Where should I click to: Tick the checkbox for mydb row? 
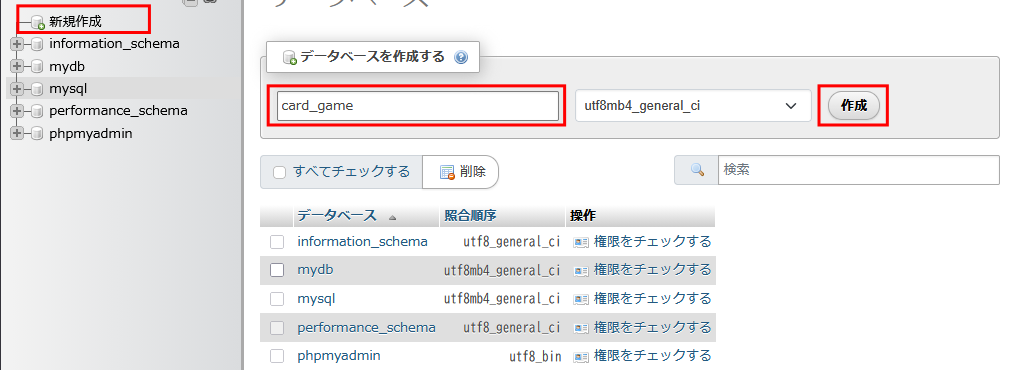277,270
